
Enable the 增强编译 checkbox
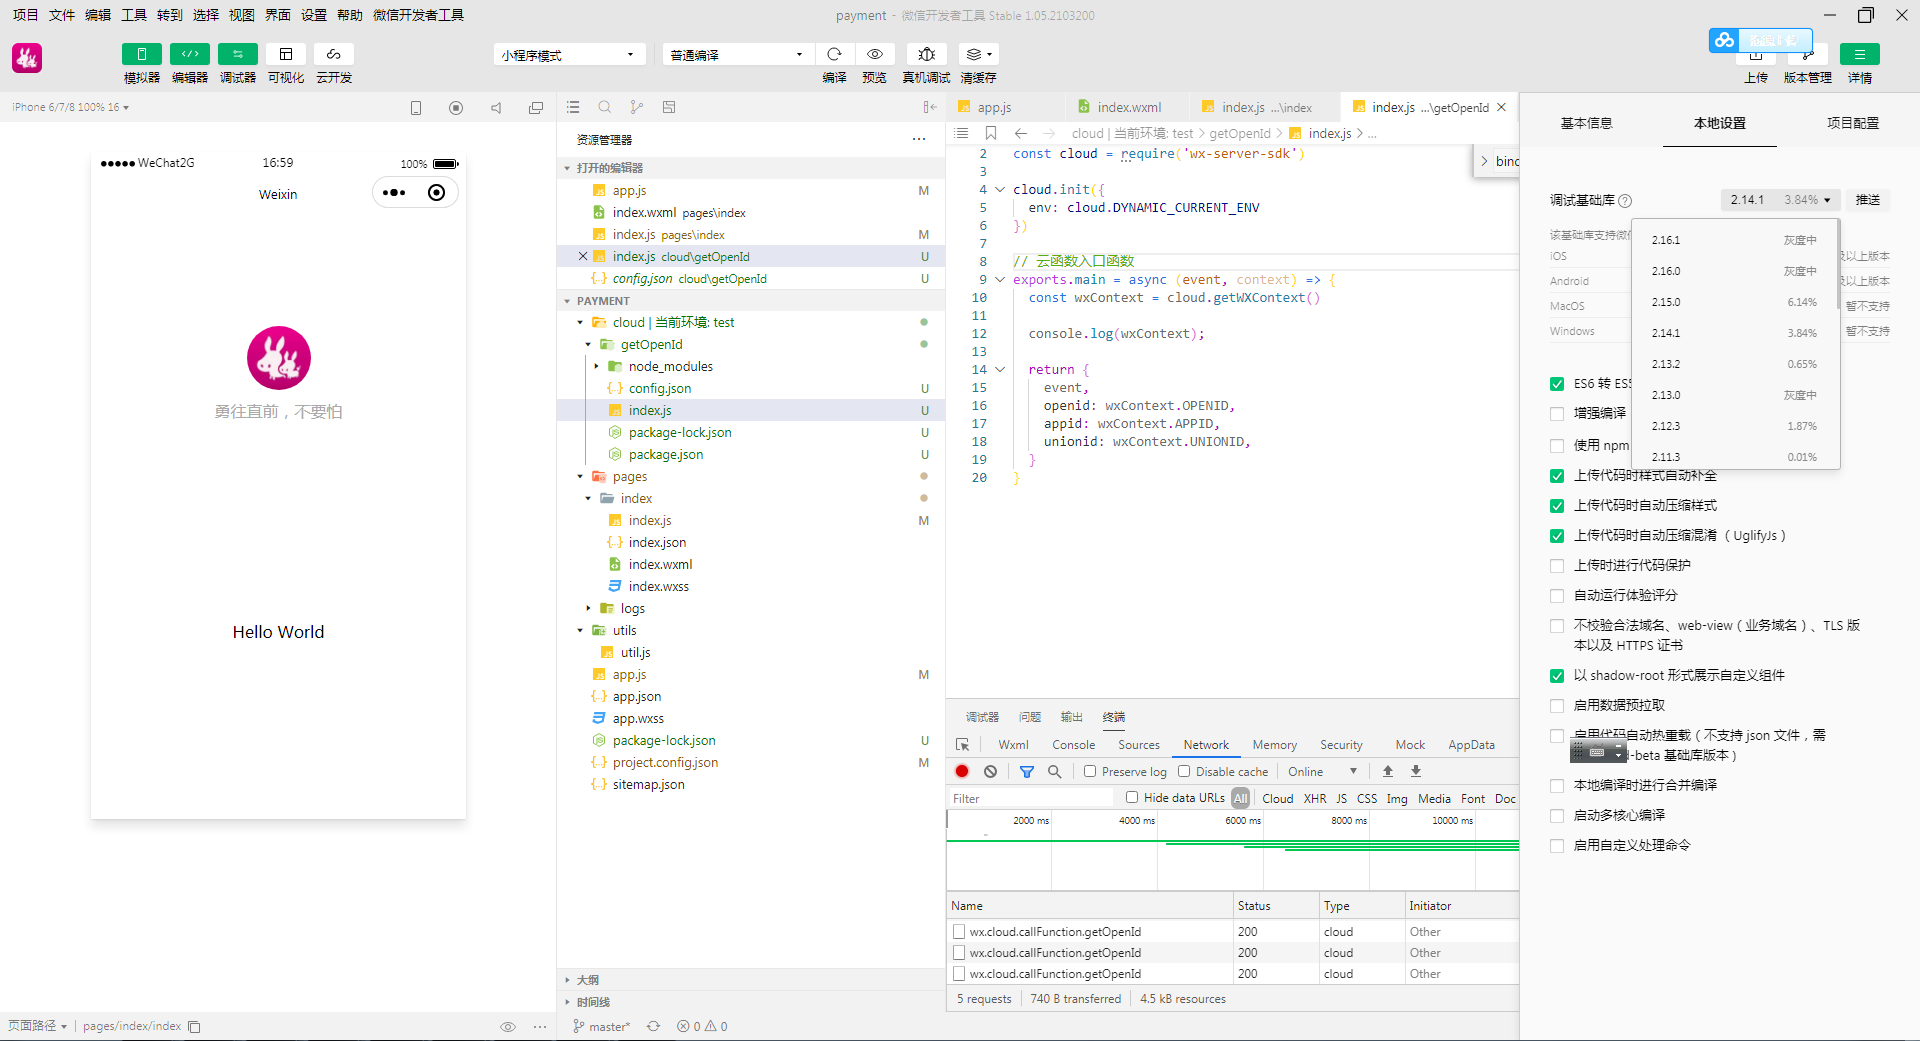point(1557,414)
